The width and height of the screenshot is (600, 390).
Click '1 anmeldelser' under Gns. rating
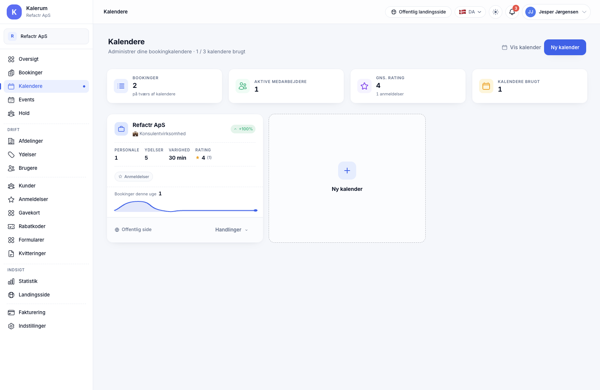point(390,94)
